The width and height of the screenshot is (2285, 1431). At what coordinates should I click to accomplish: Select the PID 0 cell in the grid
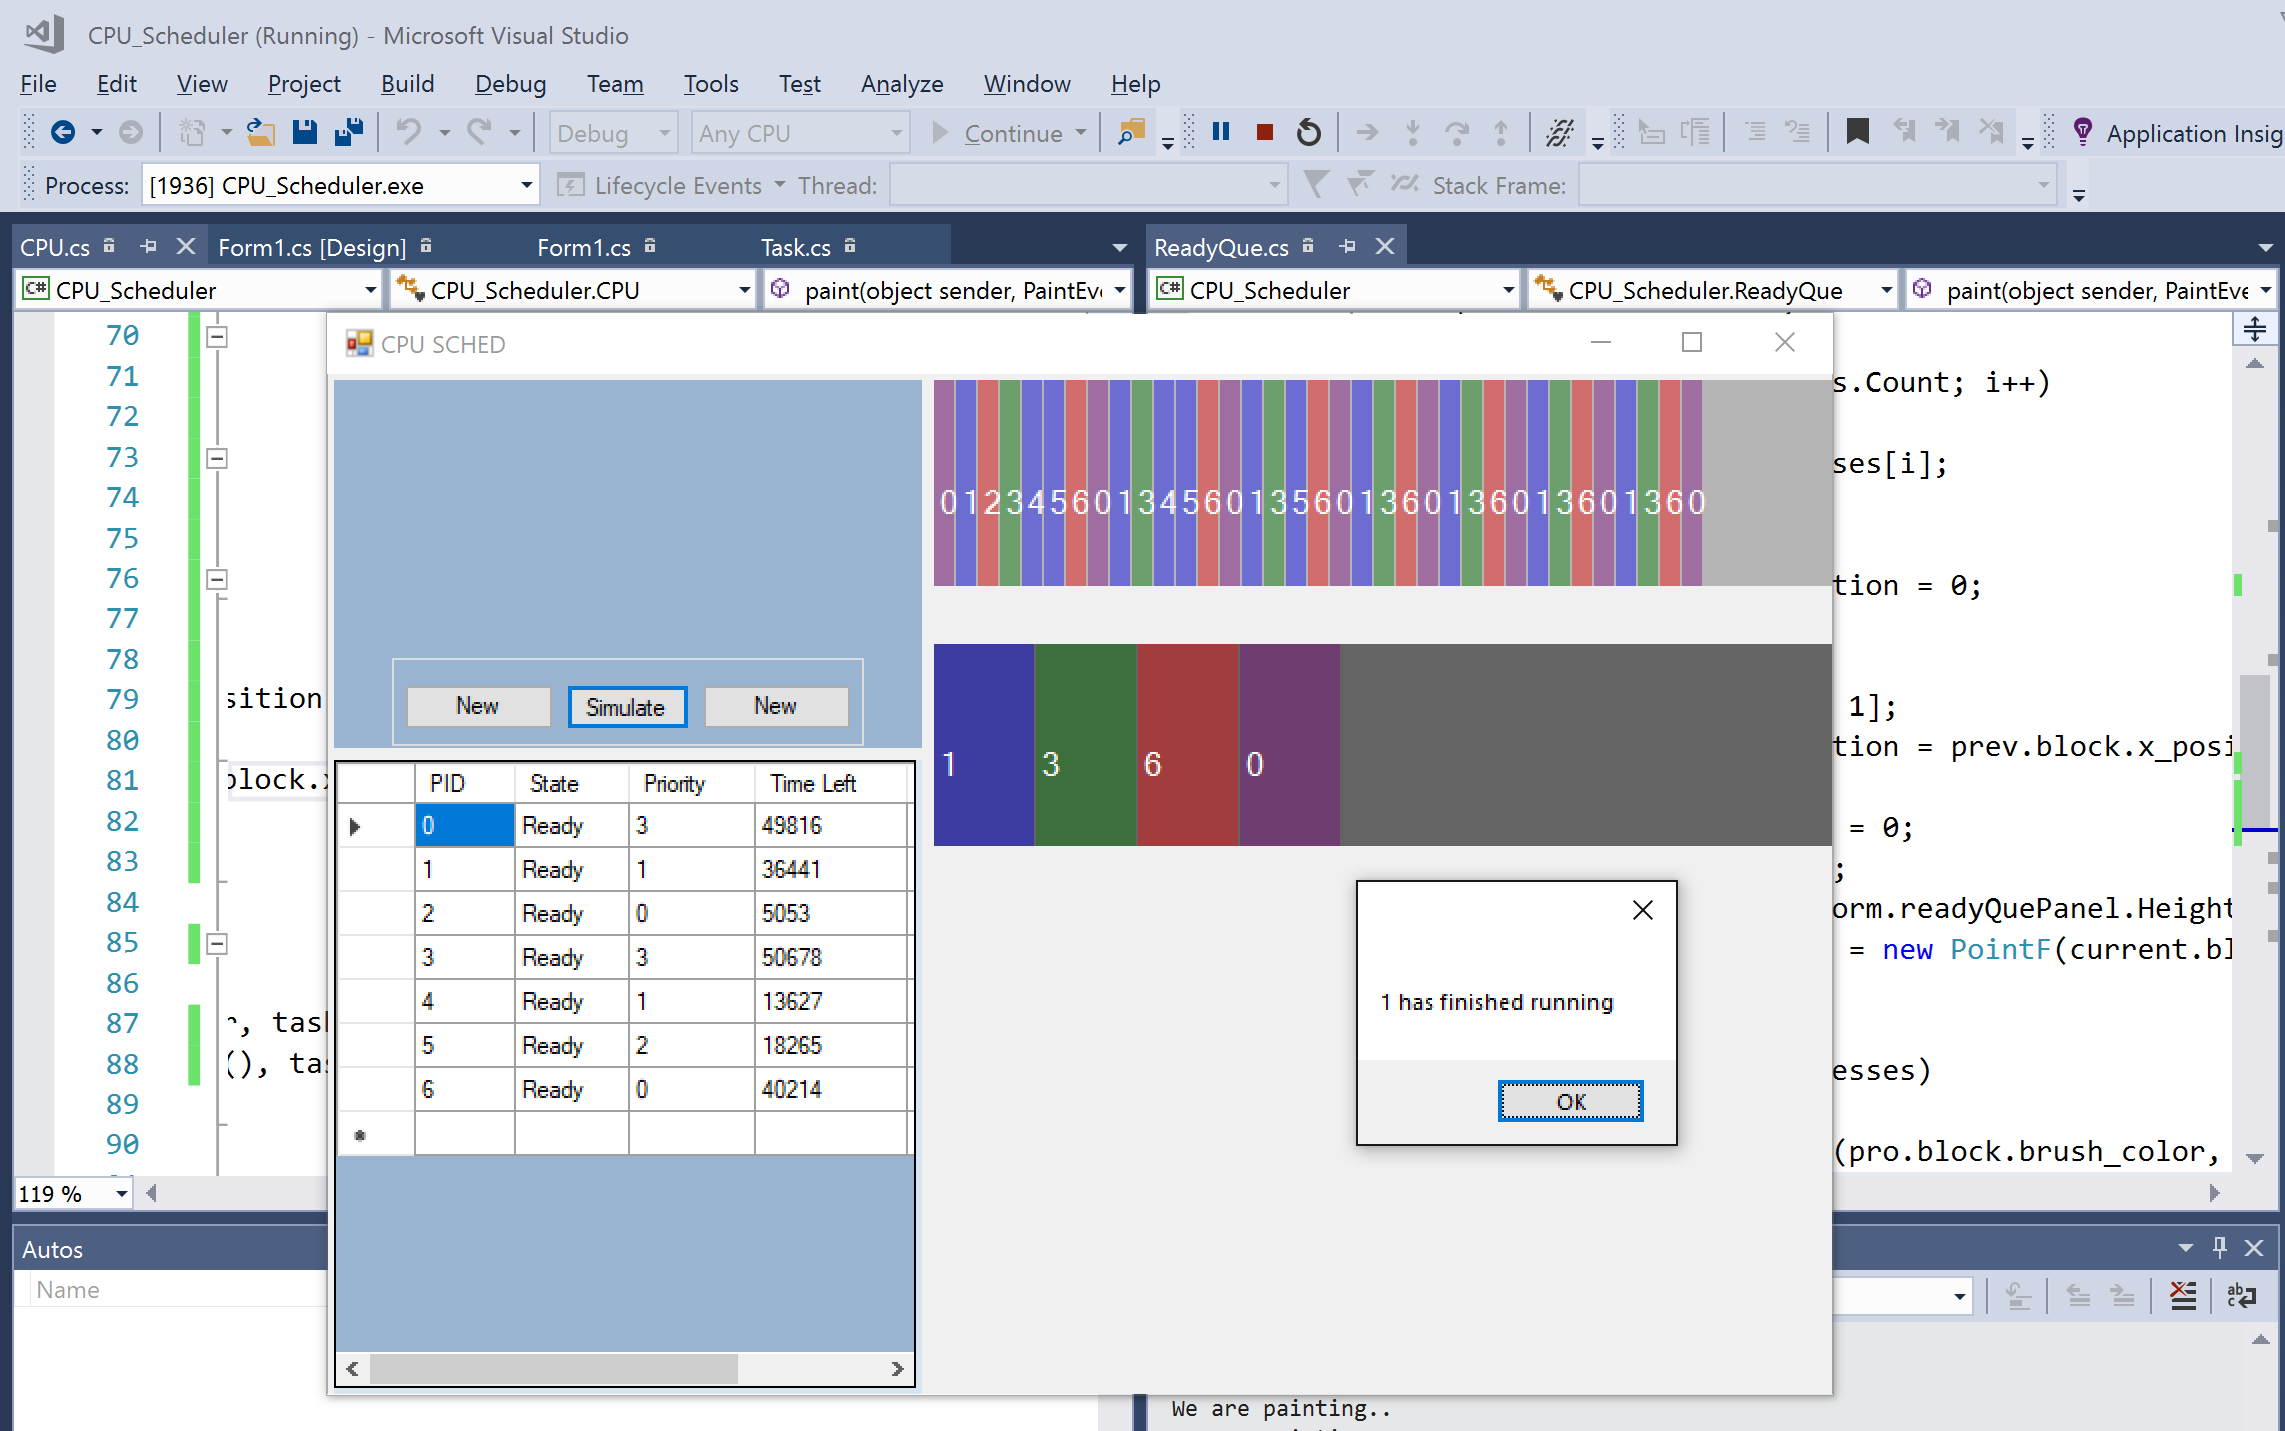click(x=465, y=825)
